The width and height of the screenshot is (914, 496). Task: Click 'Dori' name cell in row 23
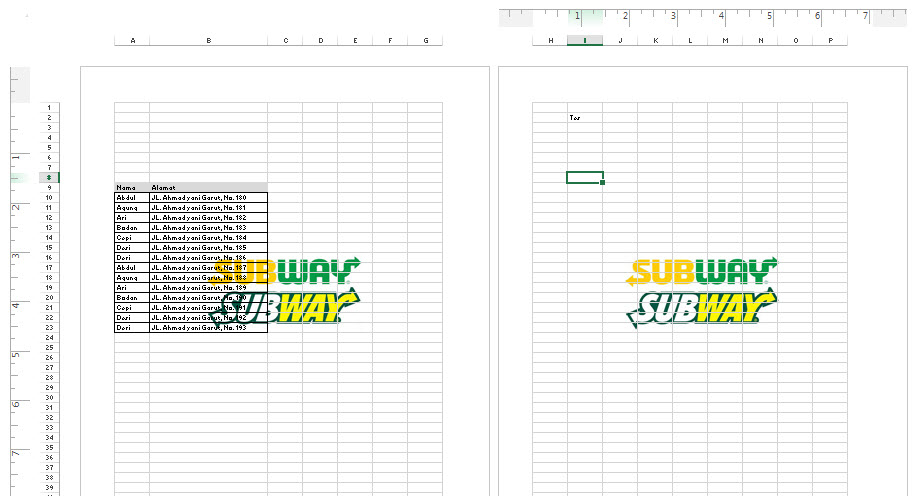(132, 328)
